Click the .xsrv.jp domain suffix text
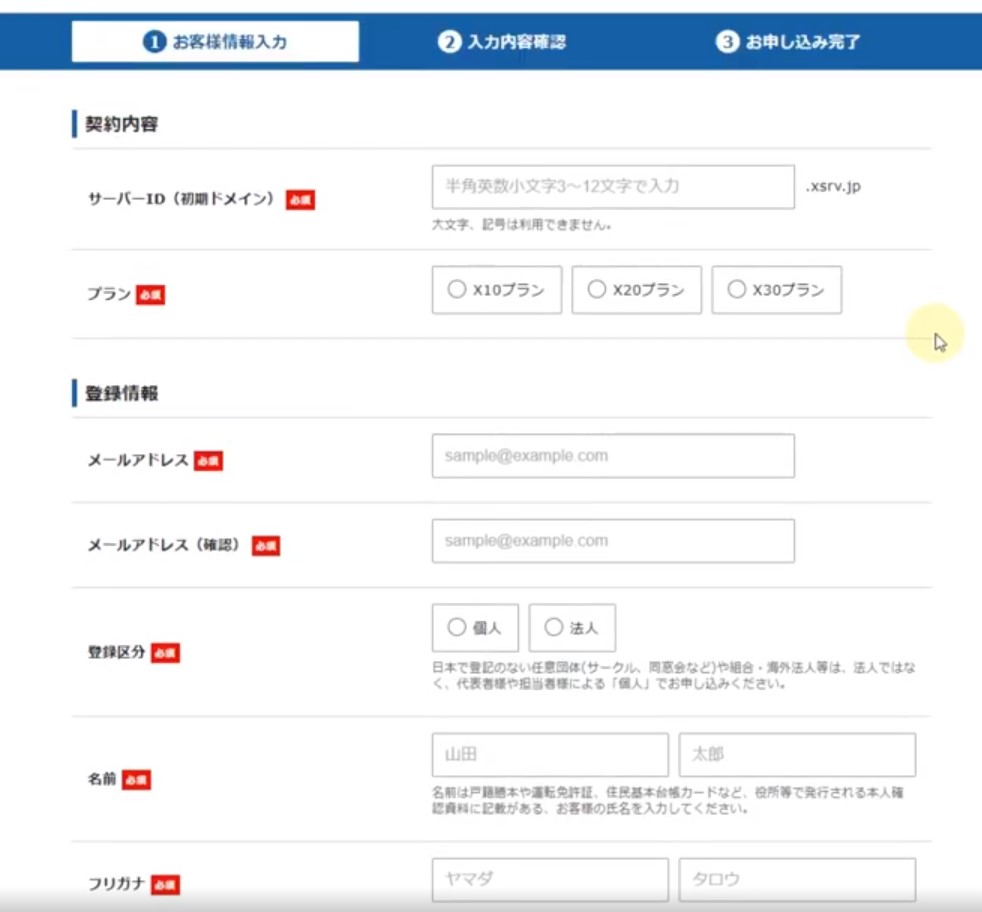The image size is (982, 912). tap(833, 187)
